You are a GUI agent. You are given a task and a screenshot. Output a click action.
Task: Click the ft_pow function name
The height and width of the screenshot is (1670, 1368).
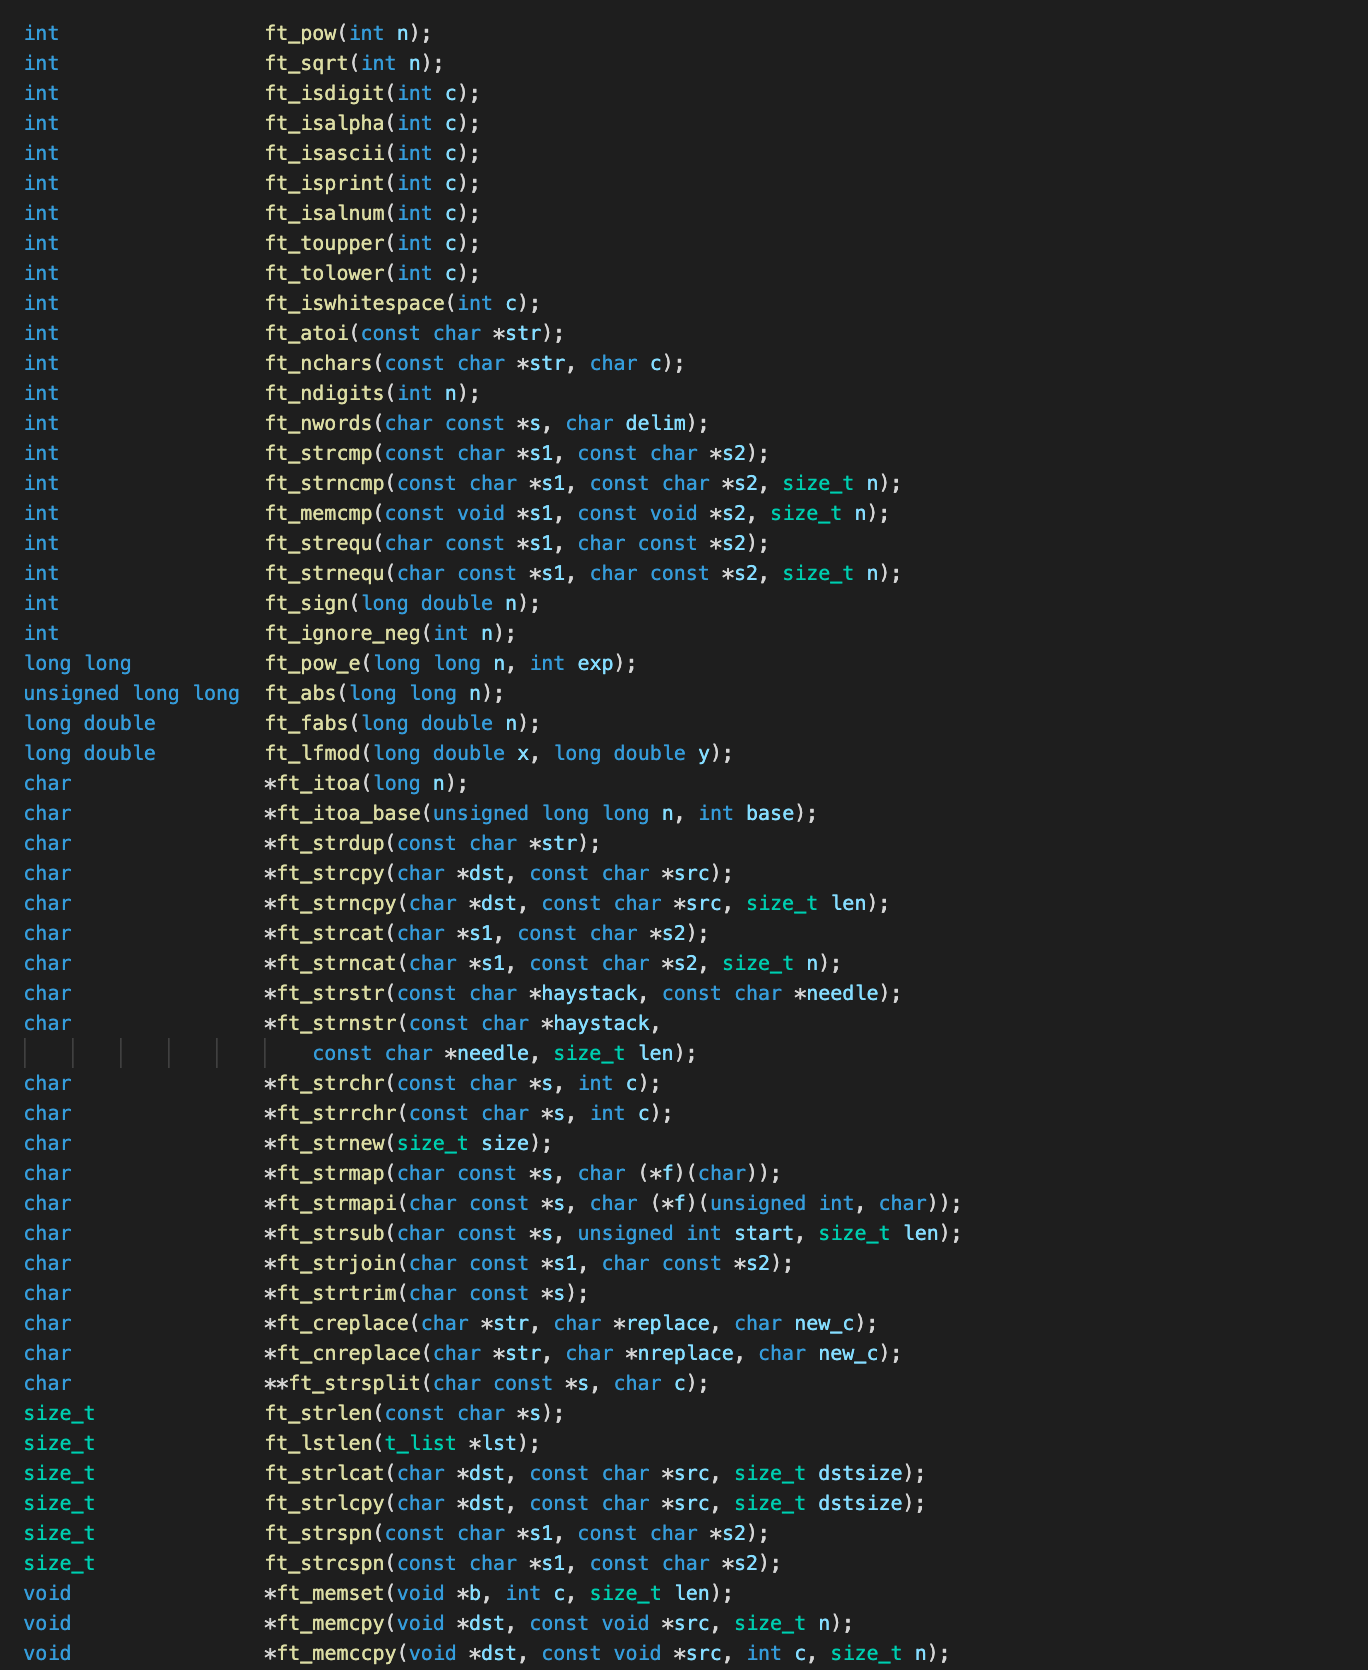[x=301, y=33]
